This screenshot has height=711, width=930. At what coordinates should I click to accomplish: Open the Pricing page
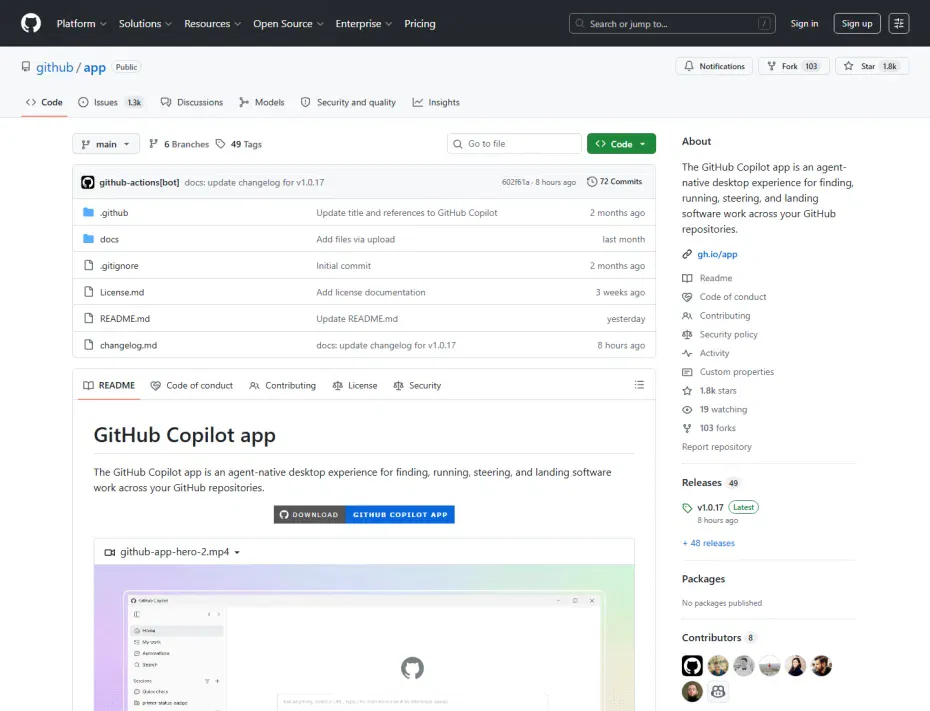click(419, 24)
